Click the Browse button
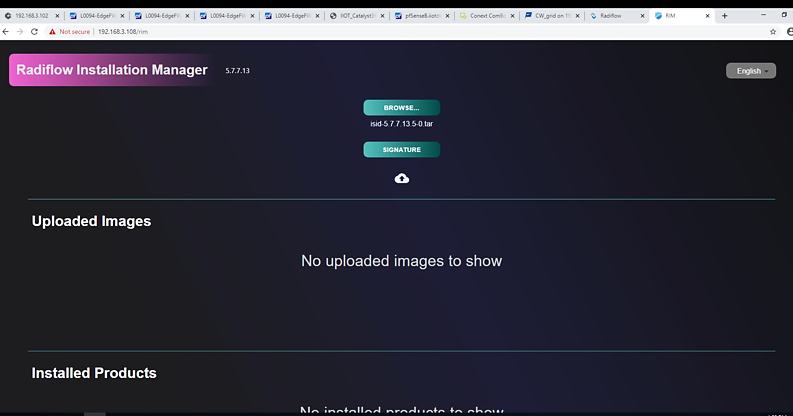793x416 pixels. (x=402, y=108)
